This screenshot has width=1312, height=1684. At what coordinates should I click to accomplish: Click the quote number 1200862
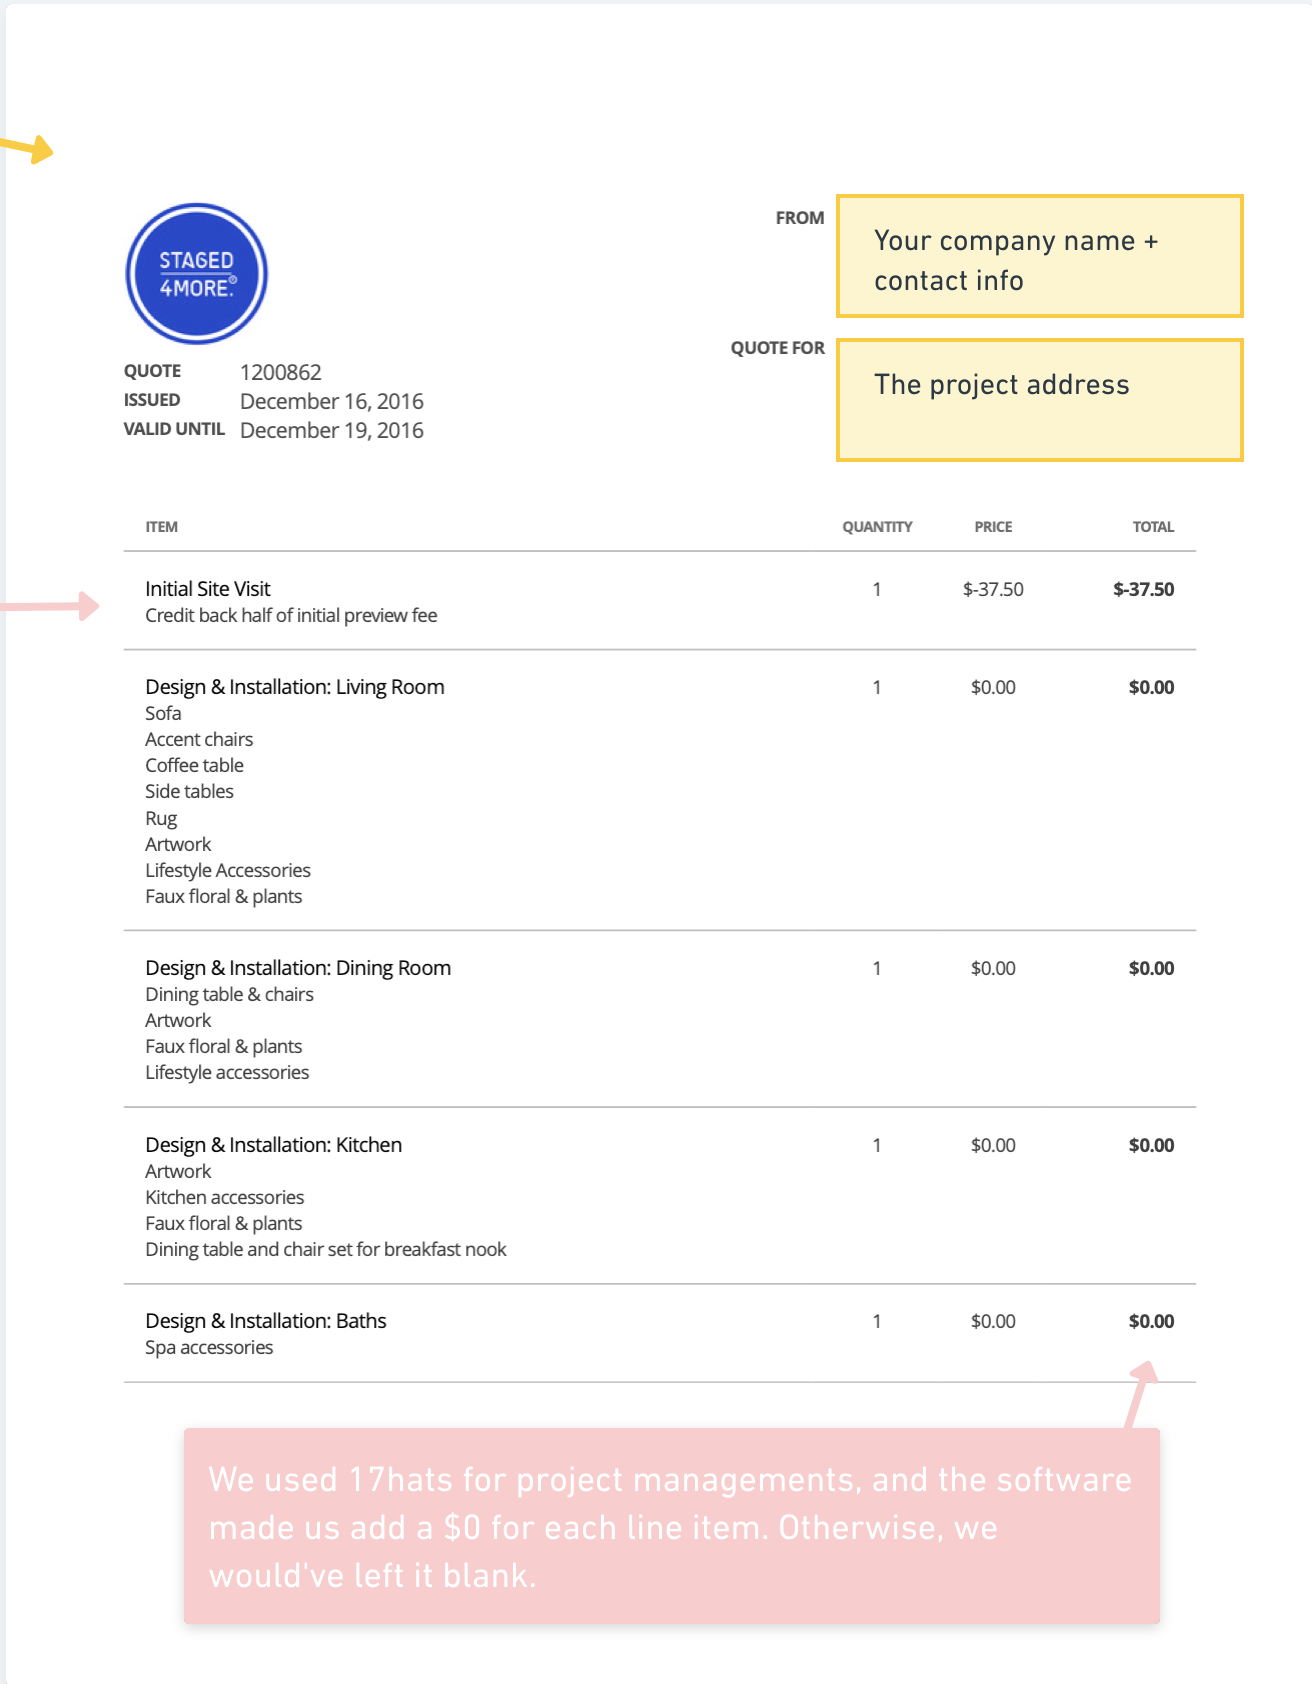pyautogui.click(x=281, y=372)
